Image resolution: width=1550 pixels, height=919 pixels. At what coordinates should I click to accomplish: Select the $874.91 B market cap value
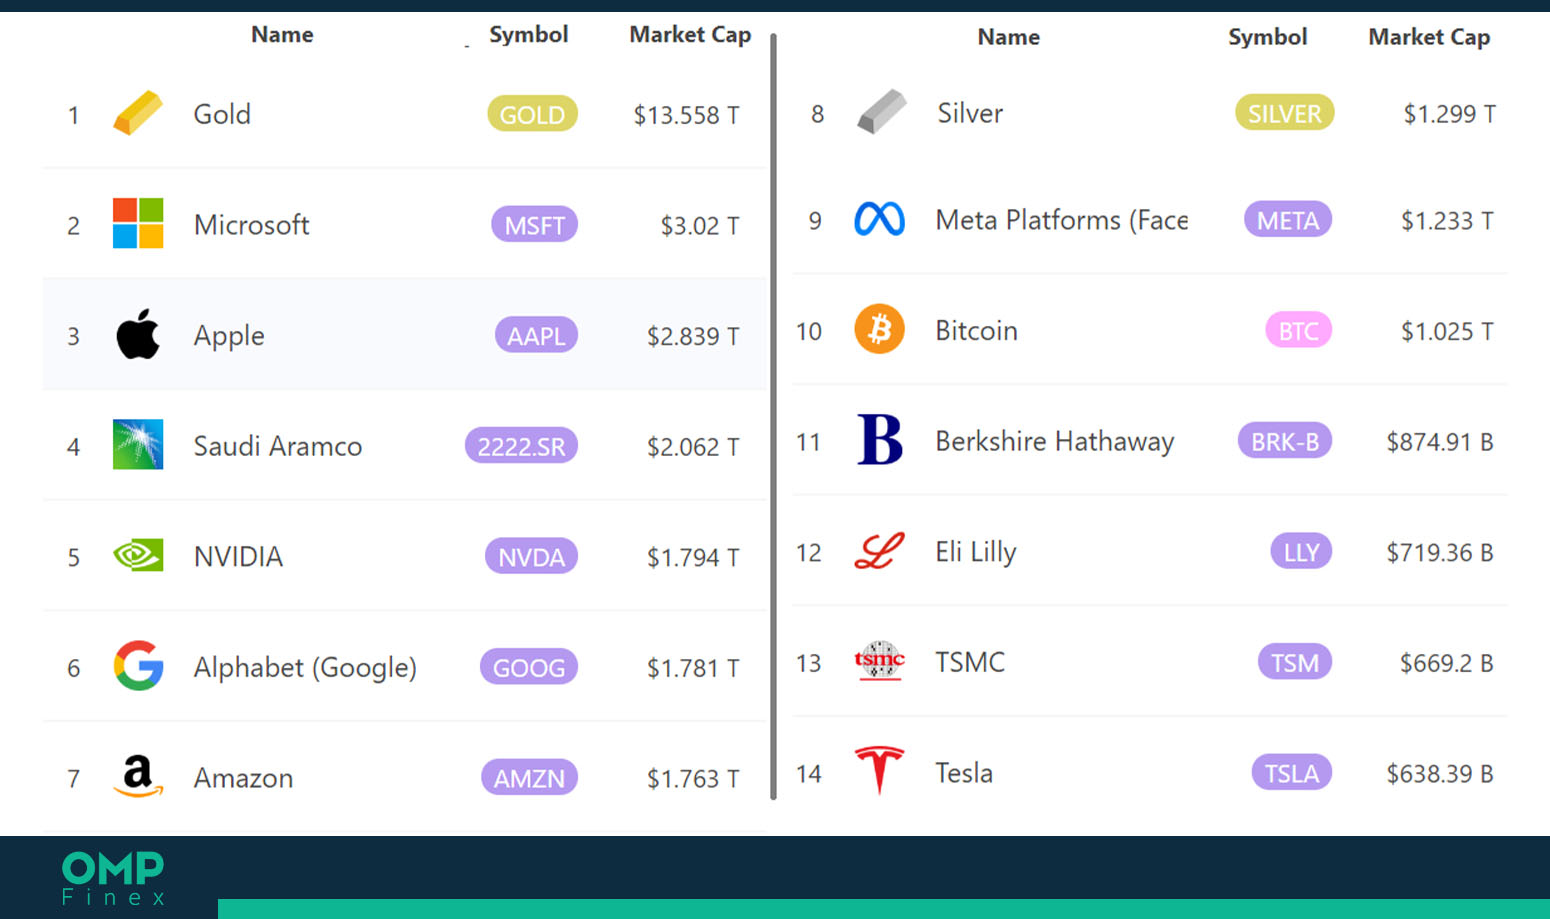pos(1440,441)
